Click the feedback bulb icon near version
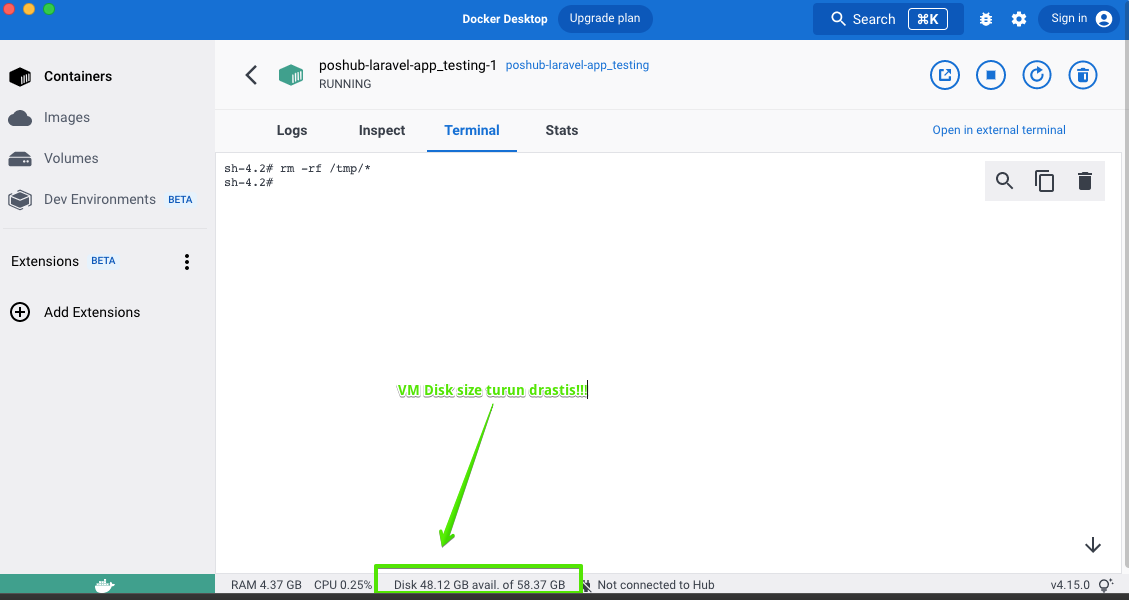 click(x=1105, y=585)
